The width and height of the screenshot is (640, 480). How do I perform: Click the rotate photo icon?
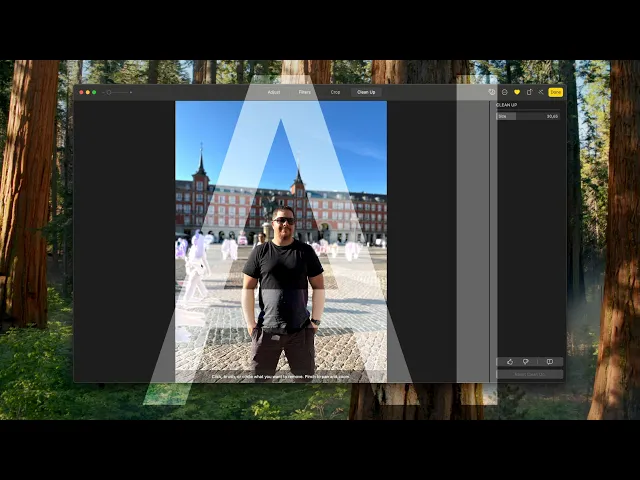(x=529, y=92)
